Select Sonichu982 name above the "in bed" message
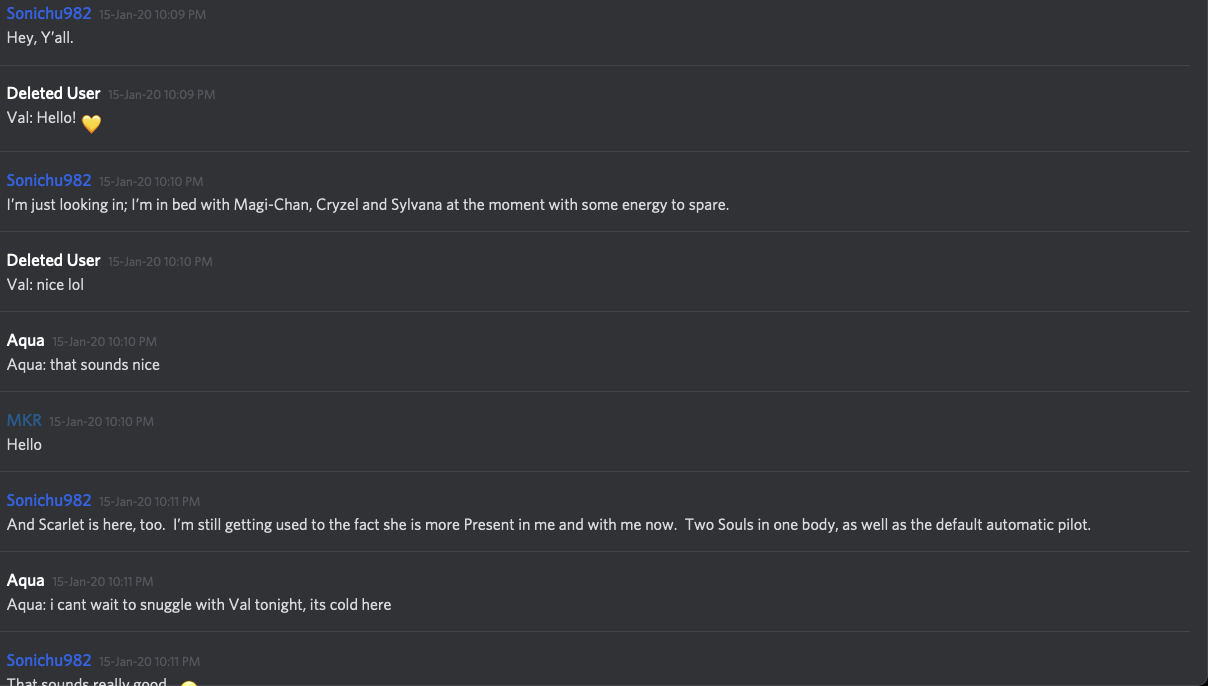Screen dimensions: 1208x686 click(49, 180)
